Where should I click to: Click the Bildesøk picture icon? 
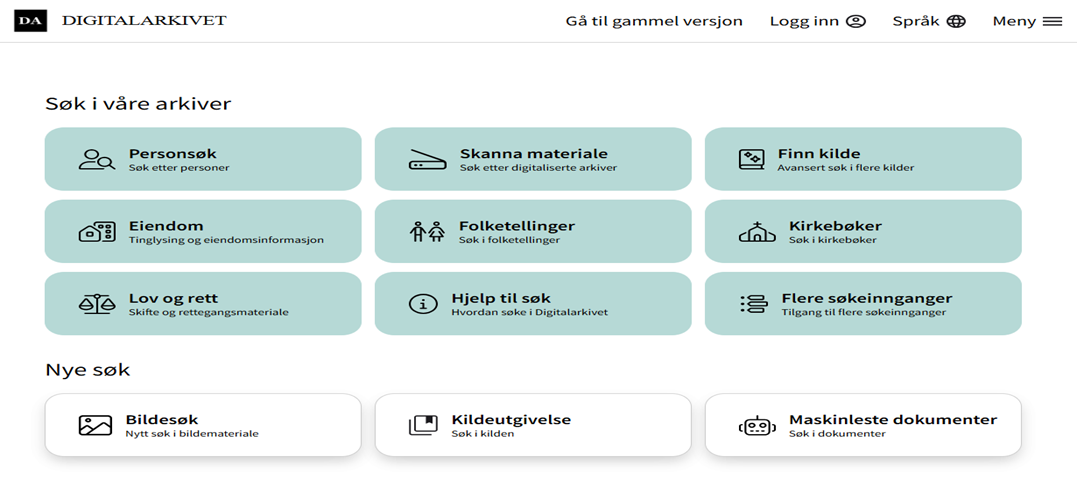[x=95, y=426]
